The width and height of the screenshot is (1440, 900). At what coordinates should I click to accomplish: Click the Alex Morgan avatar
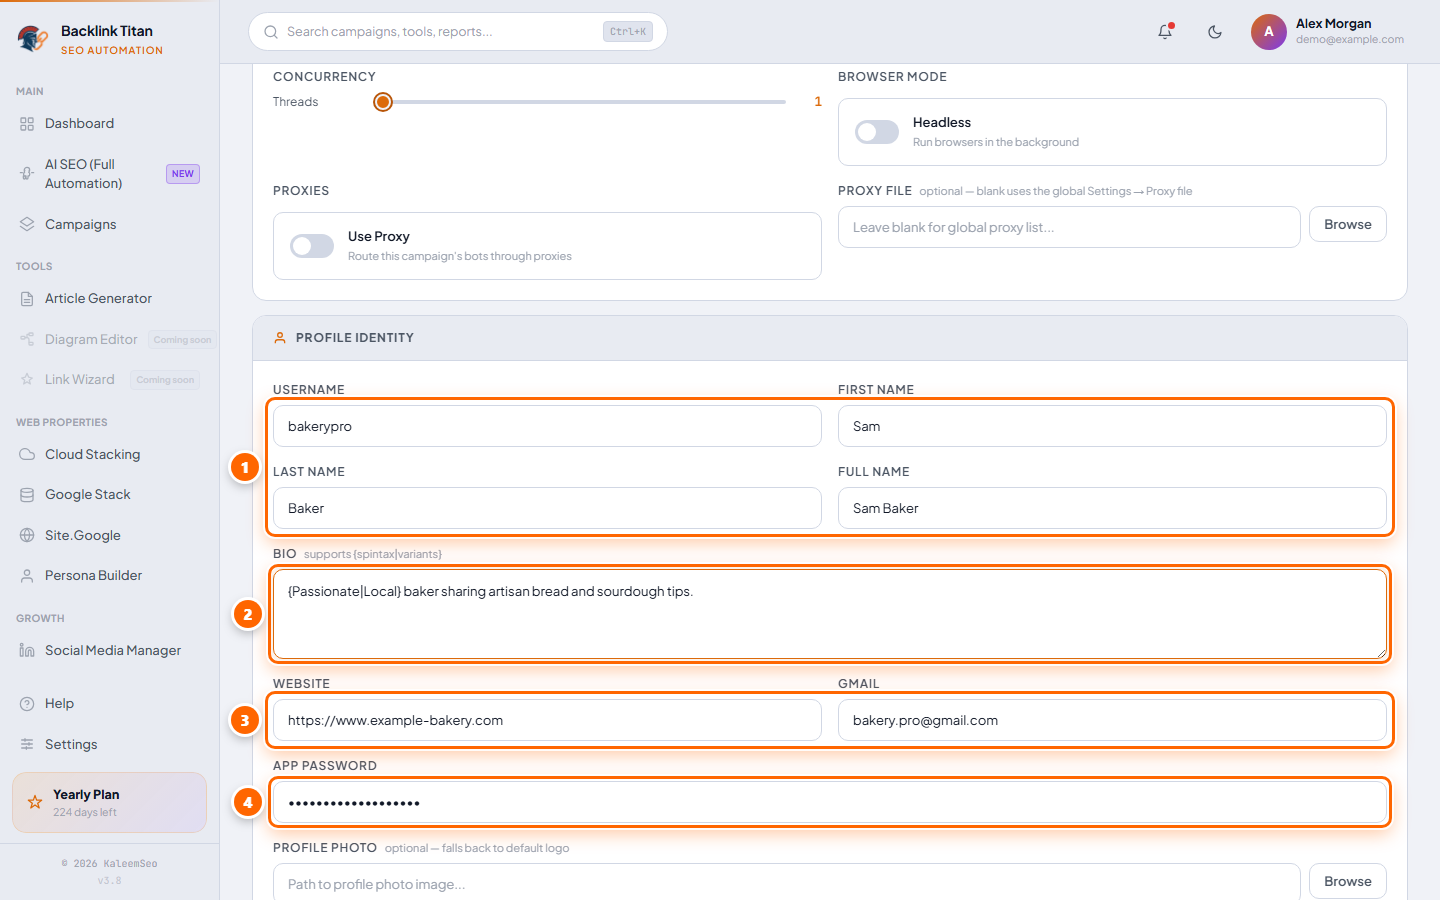point(1269,32)
